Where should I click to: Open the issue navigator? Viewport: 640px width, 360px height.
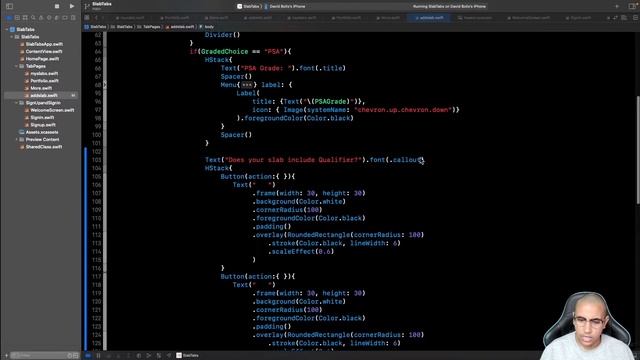[x=41, y=18]
